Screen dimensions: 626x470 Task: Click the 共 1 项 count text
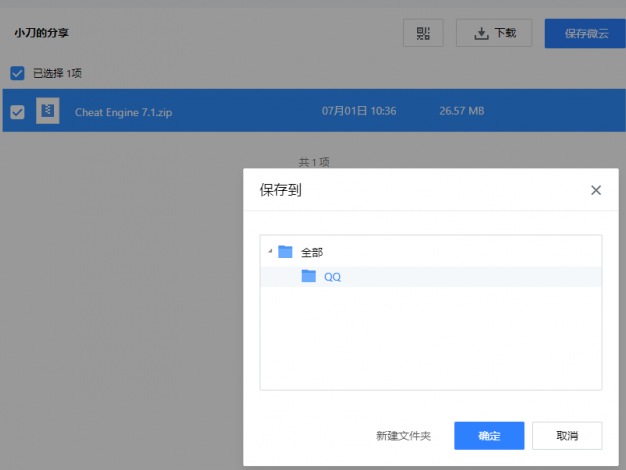314,162
